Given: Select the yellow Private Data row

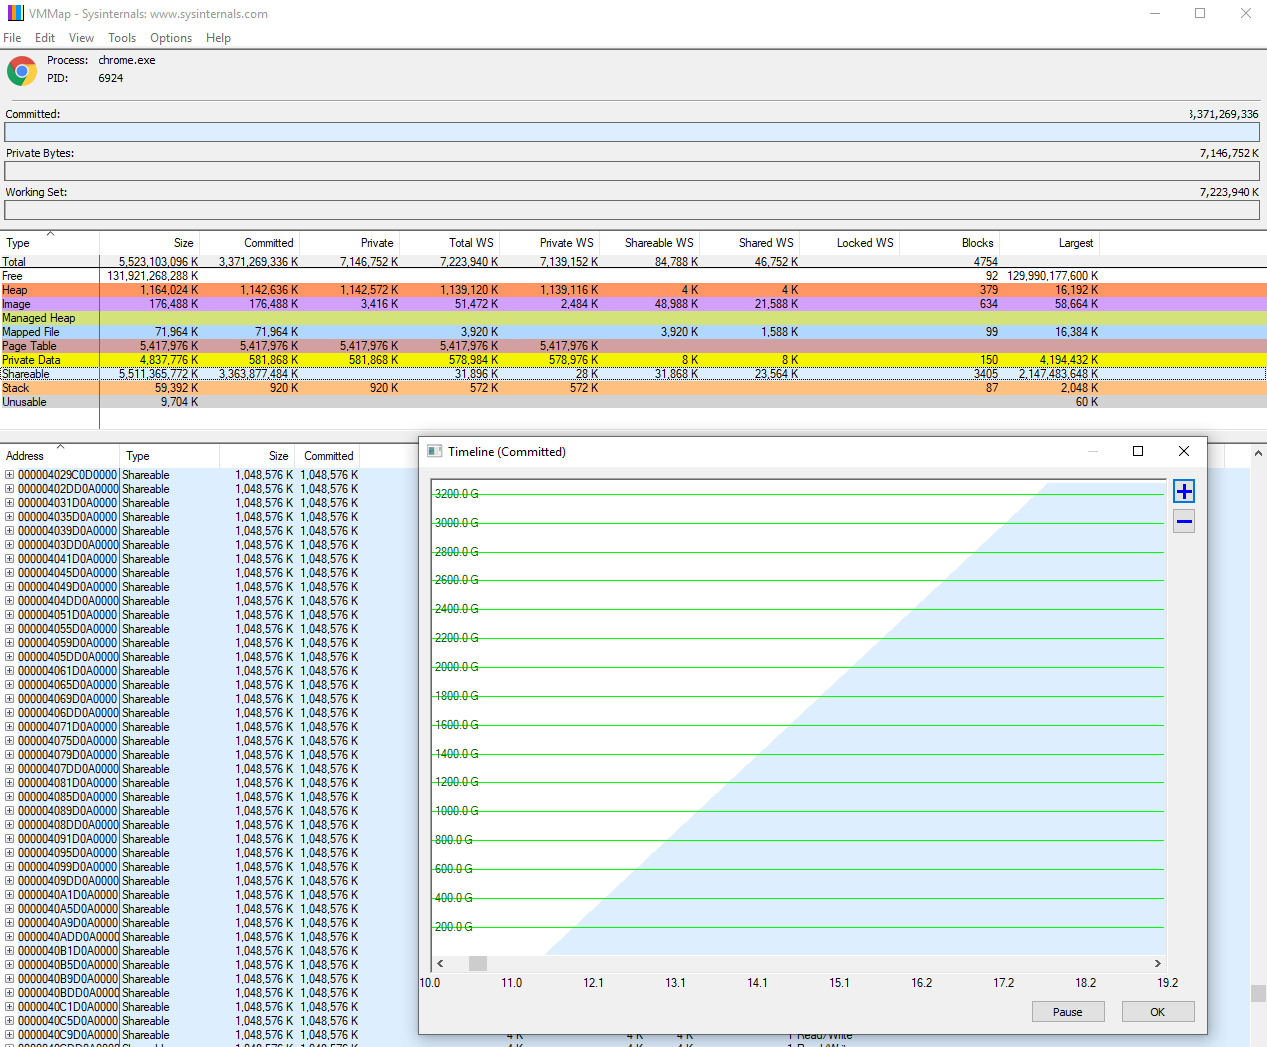Looking at the screenshot, I should (x=31, y=360).
